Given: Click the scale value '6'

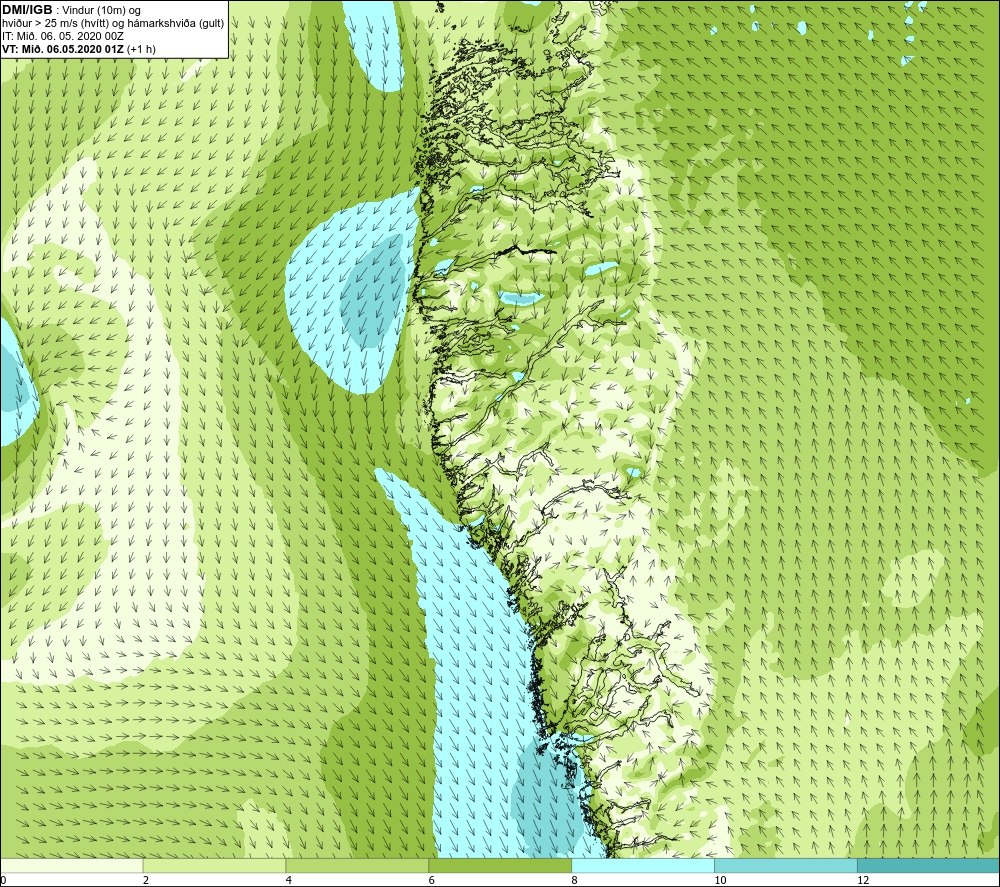Looking at the screenshot, I should click(432, 881).
